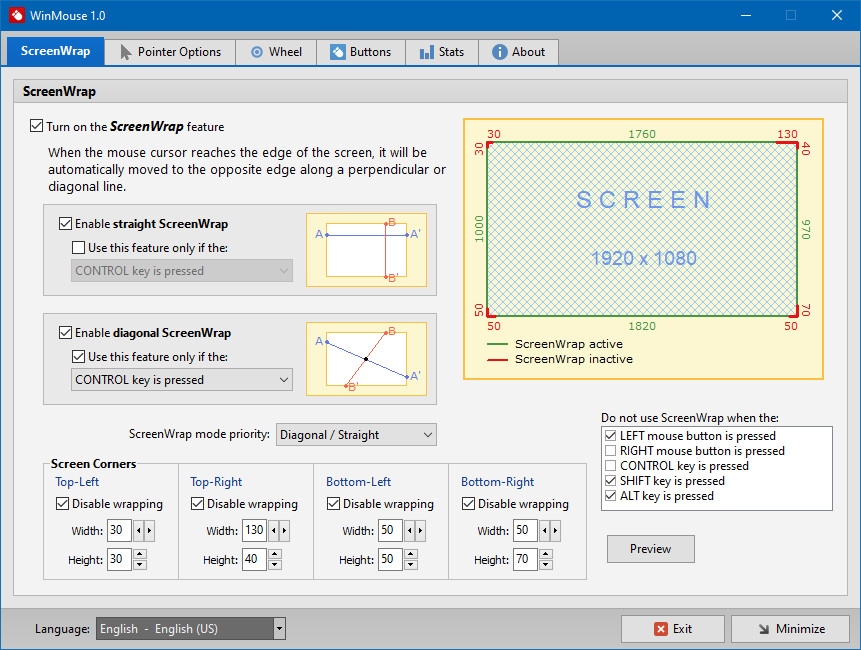Click the Pointer Options arrow cursor icon
The width and height of the screenshot is (861, 650).
[126, 52]
